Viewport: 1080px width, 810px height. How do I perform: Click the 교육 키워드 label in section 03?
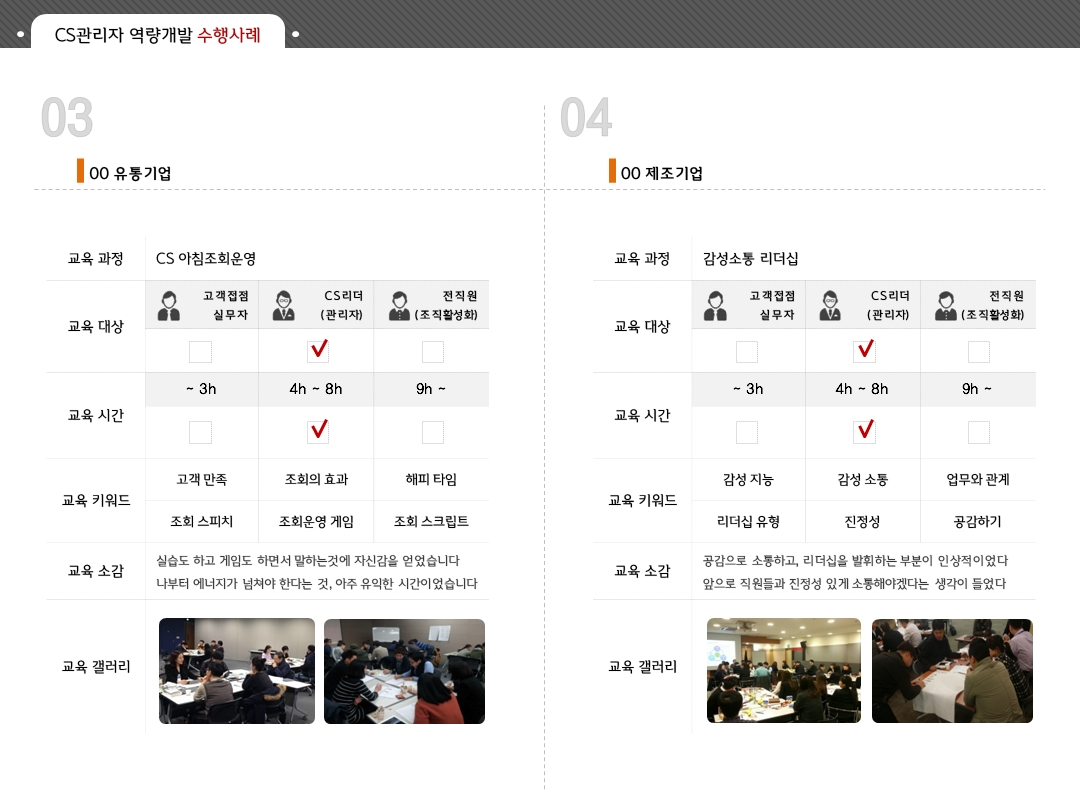coord(96,500)
